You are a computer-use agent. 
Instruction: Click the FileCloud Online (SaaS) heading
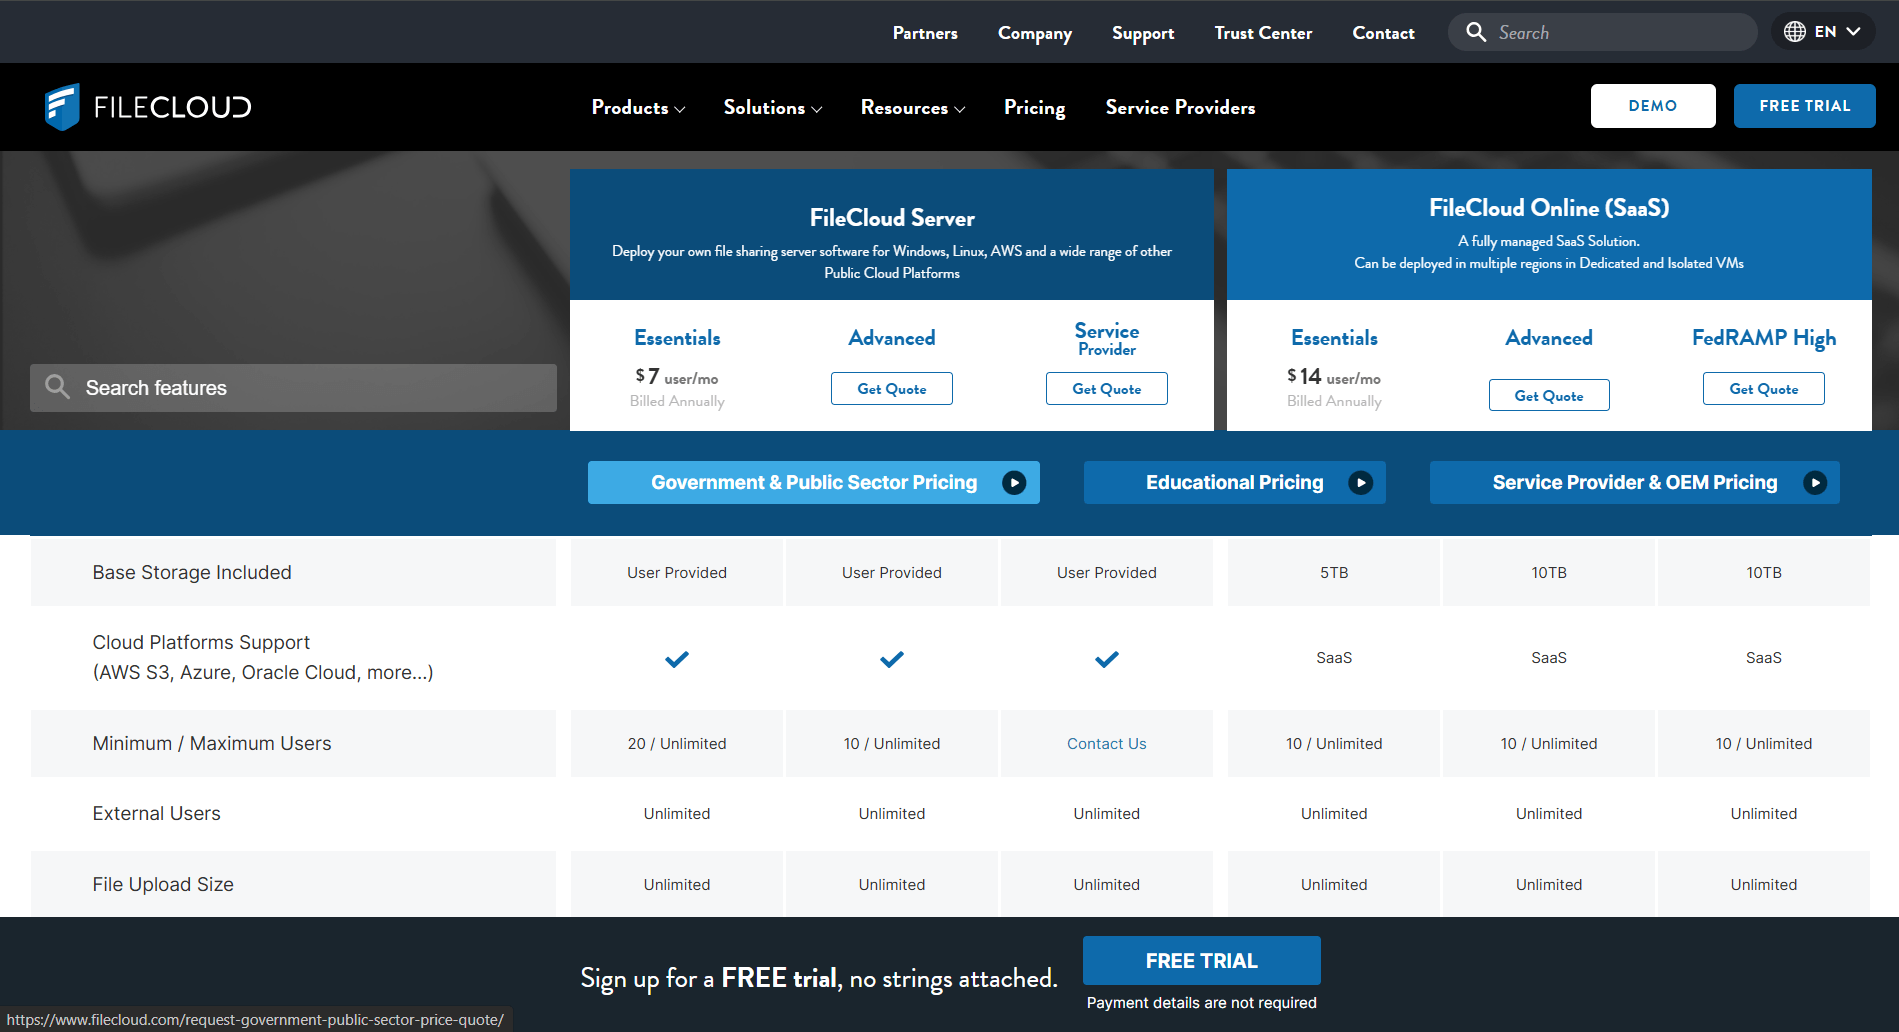pos(1549,208)
